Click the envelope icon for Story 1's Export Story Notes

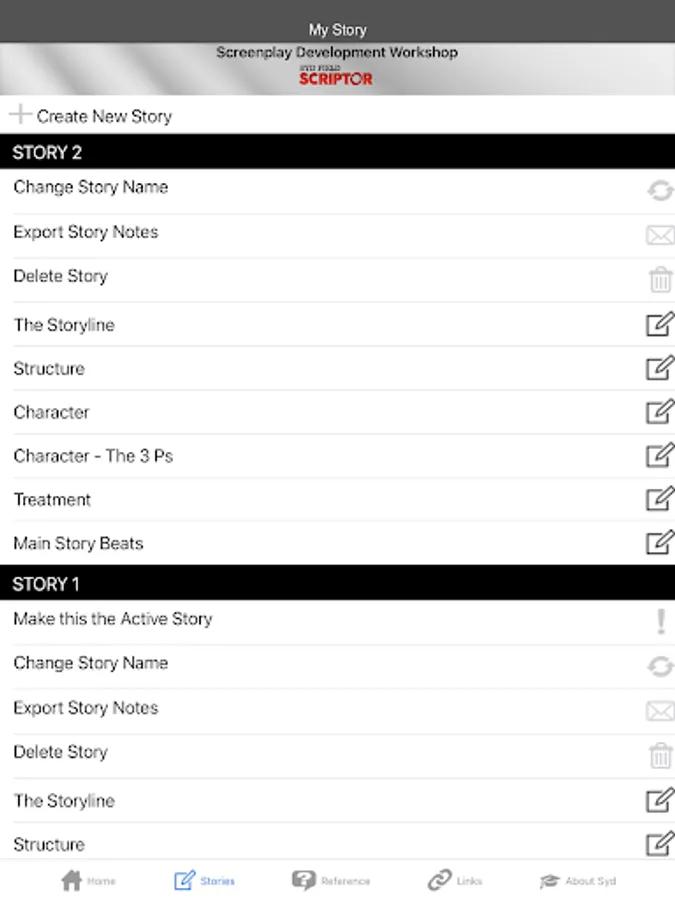[660, 711]
